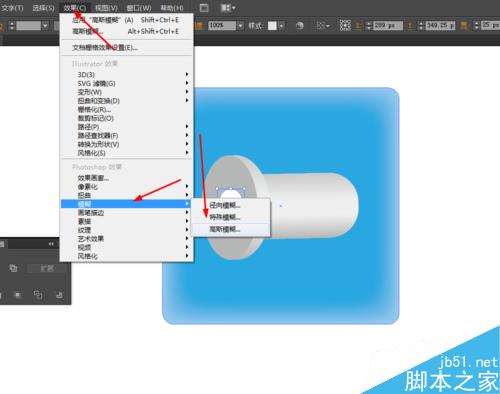Click the opacity 100% input field
Screen dimensions: 500x394
pos(222,26)
